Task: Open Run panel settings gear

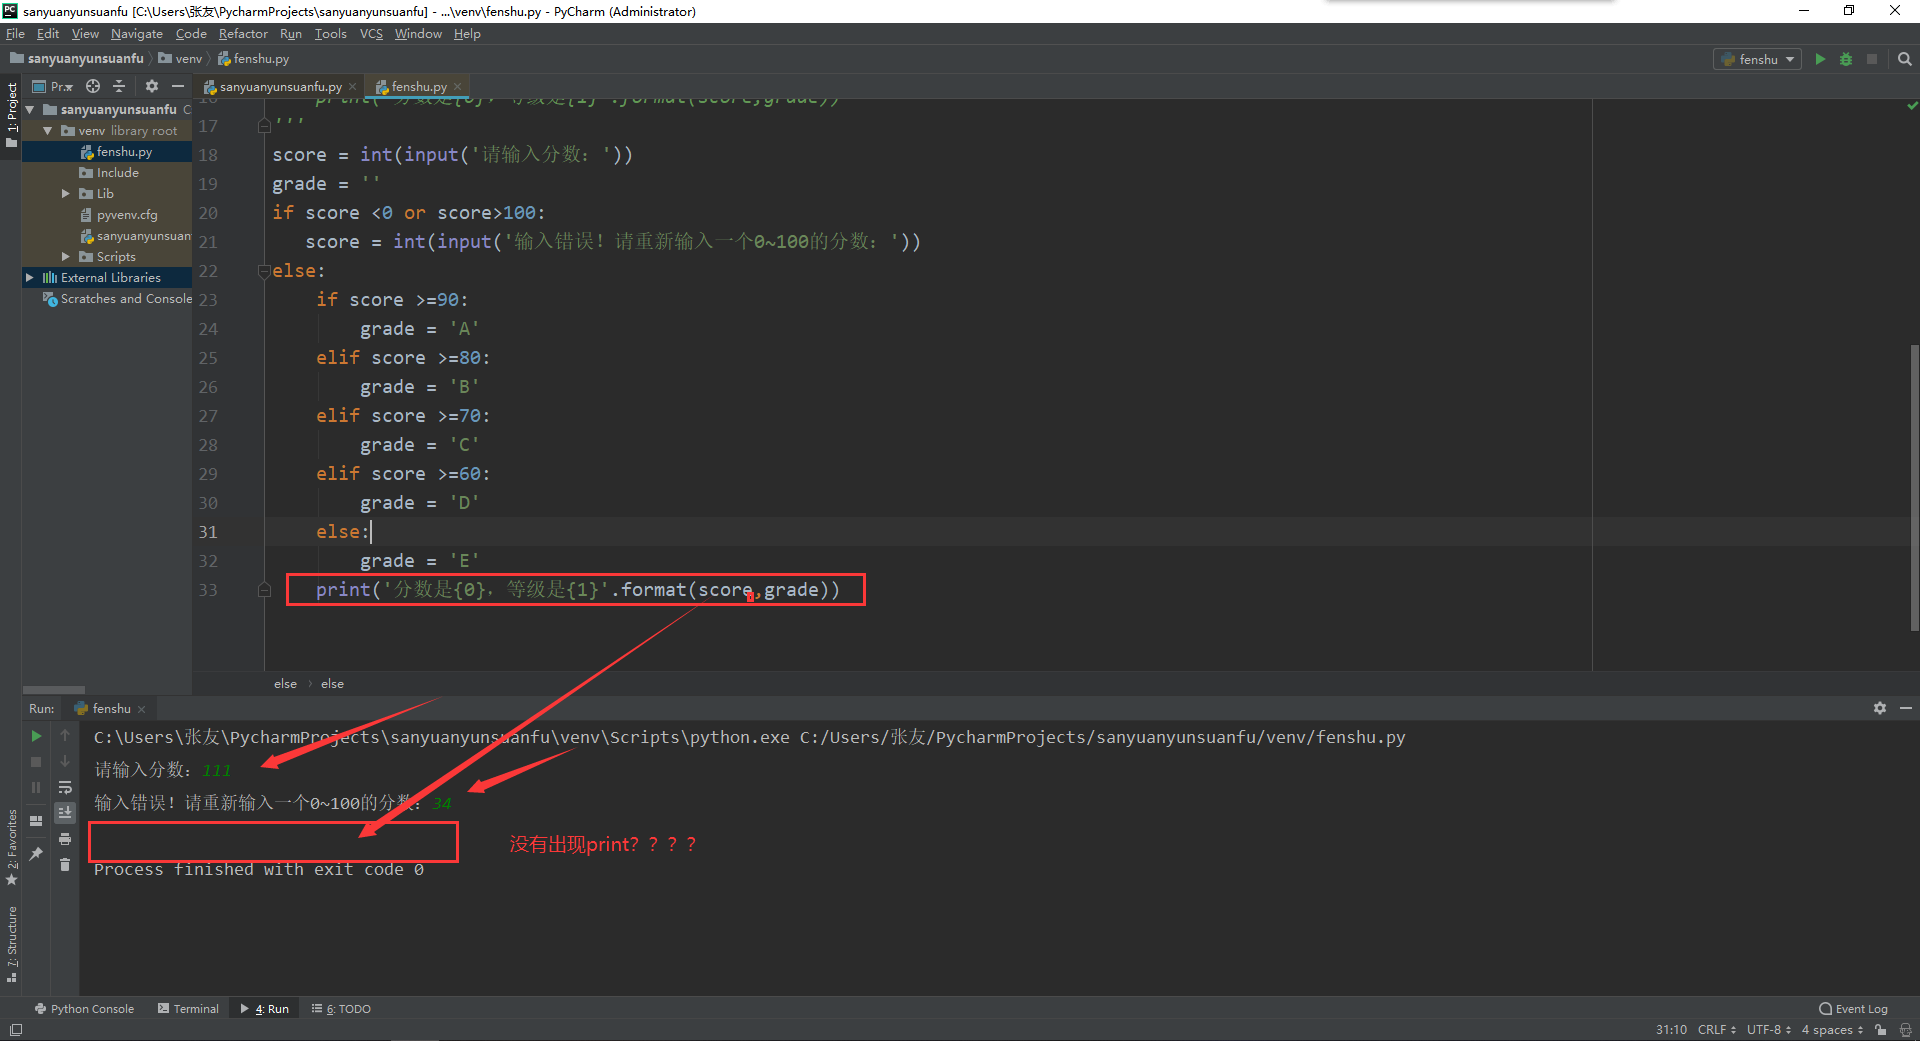Action: coord(1880,708)
